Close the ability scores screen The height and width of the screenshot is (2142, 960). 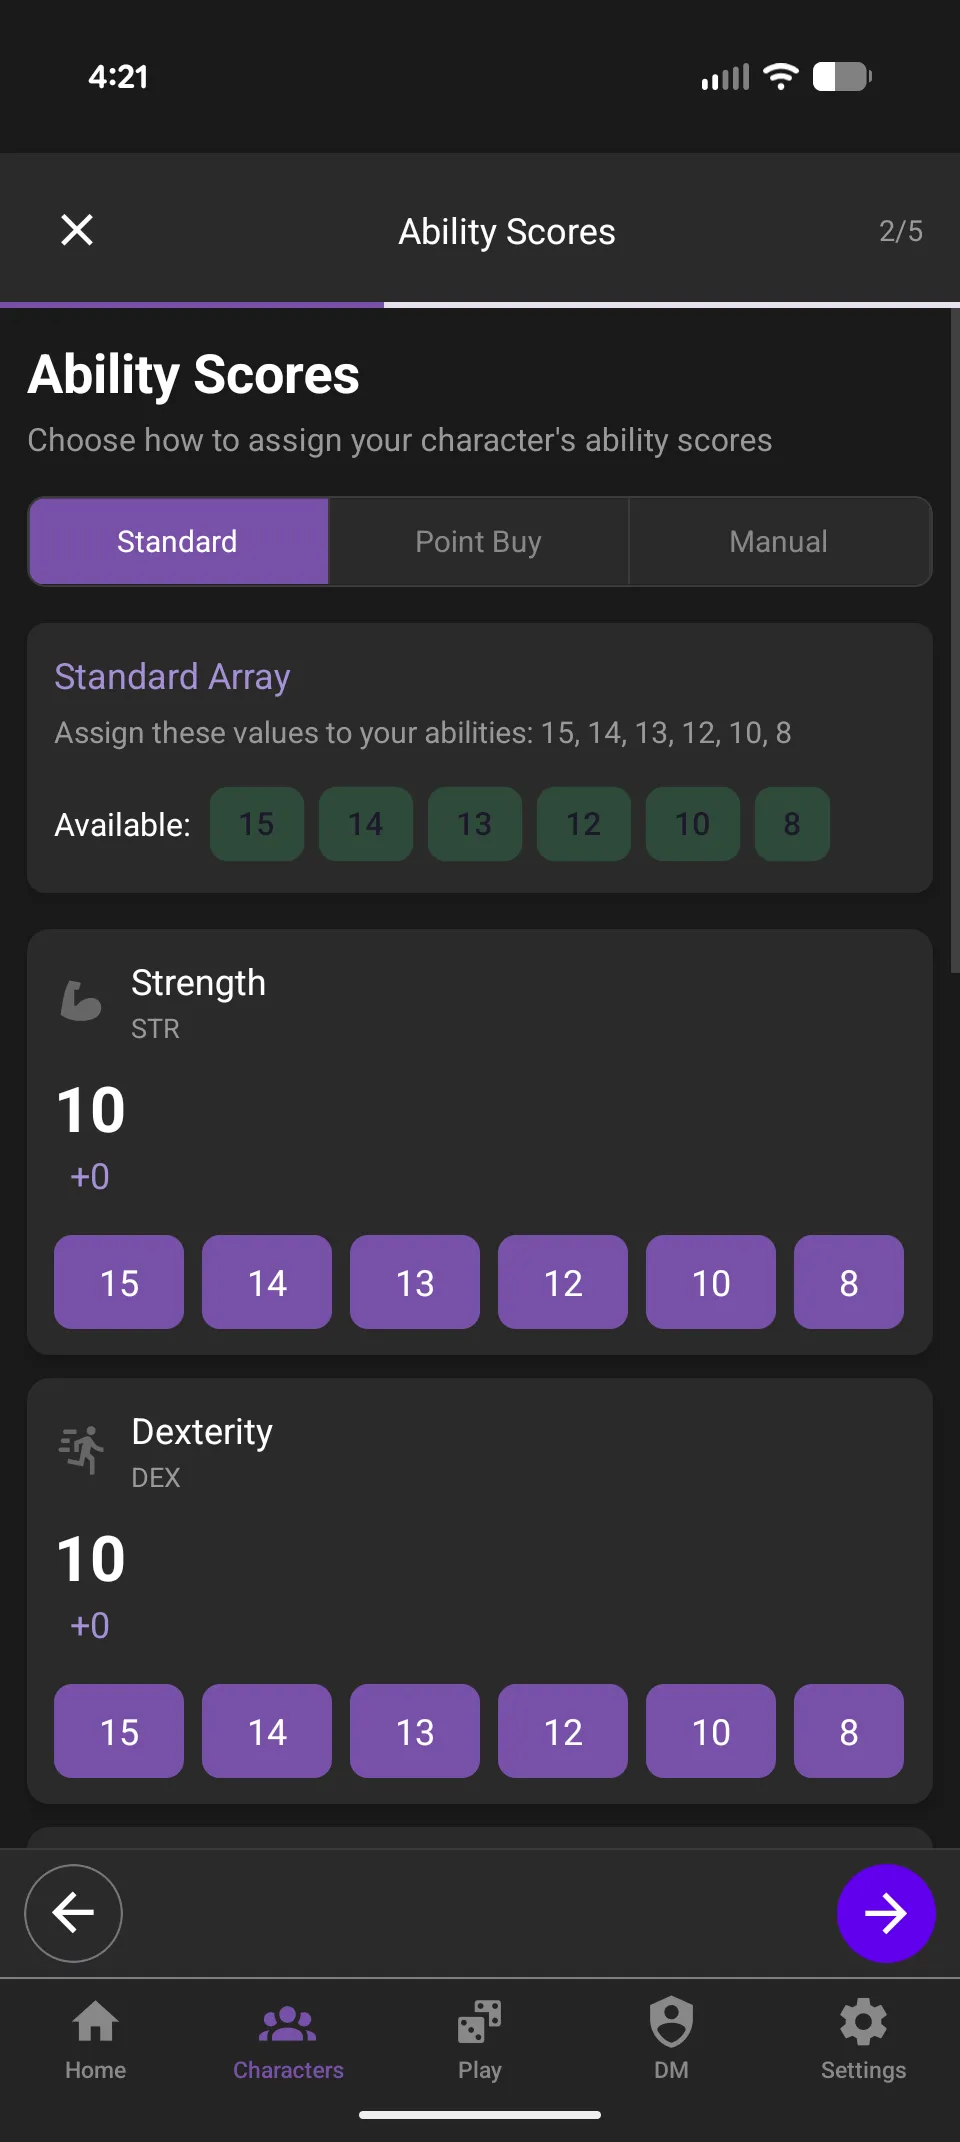point(78,230)
